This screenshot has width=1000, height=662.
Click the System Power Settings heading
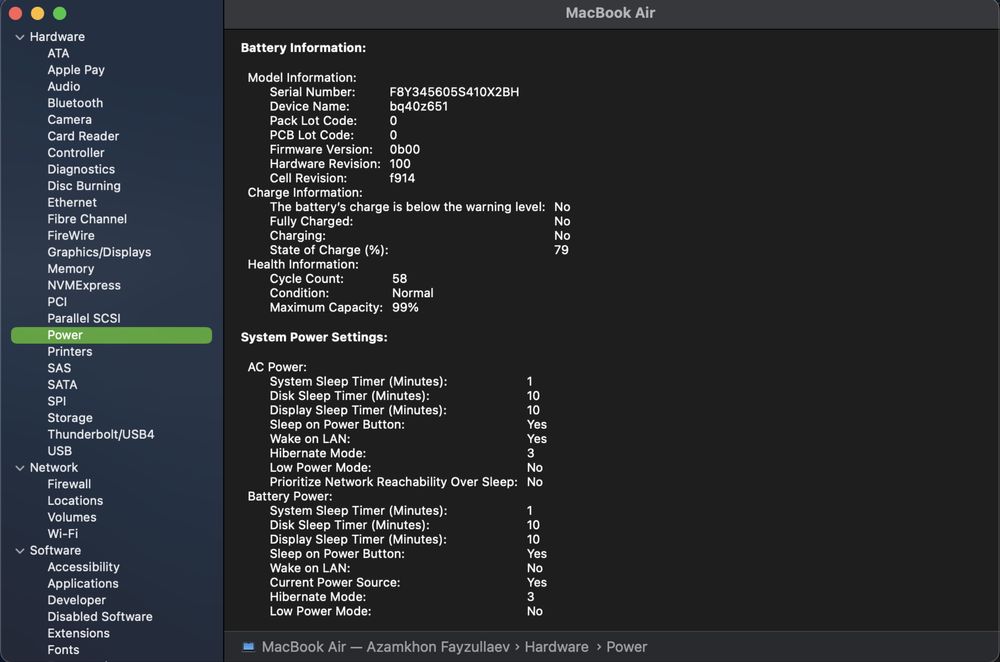point(314,337)
